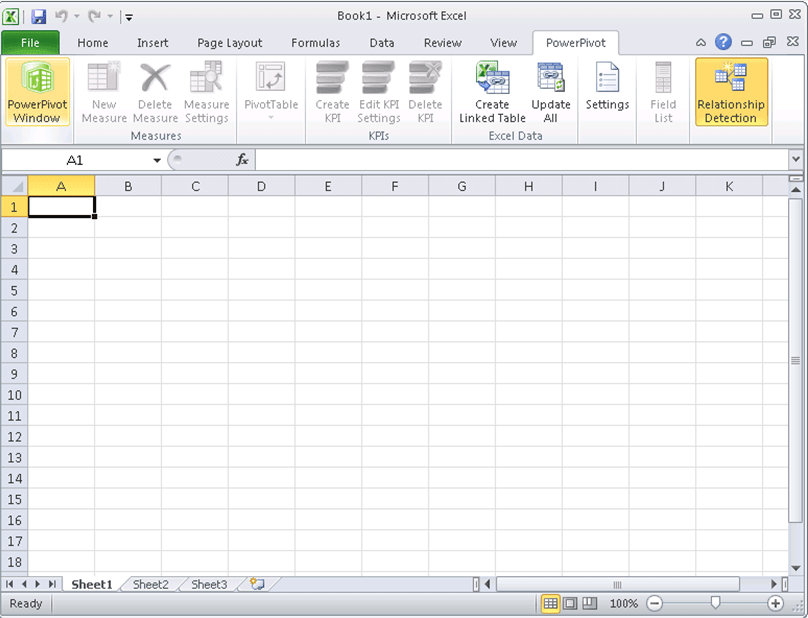The height and width of the screenshot is (618, 808).
Task: Click Create Linked Table icon
Action: (x=492, y=92)
